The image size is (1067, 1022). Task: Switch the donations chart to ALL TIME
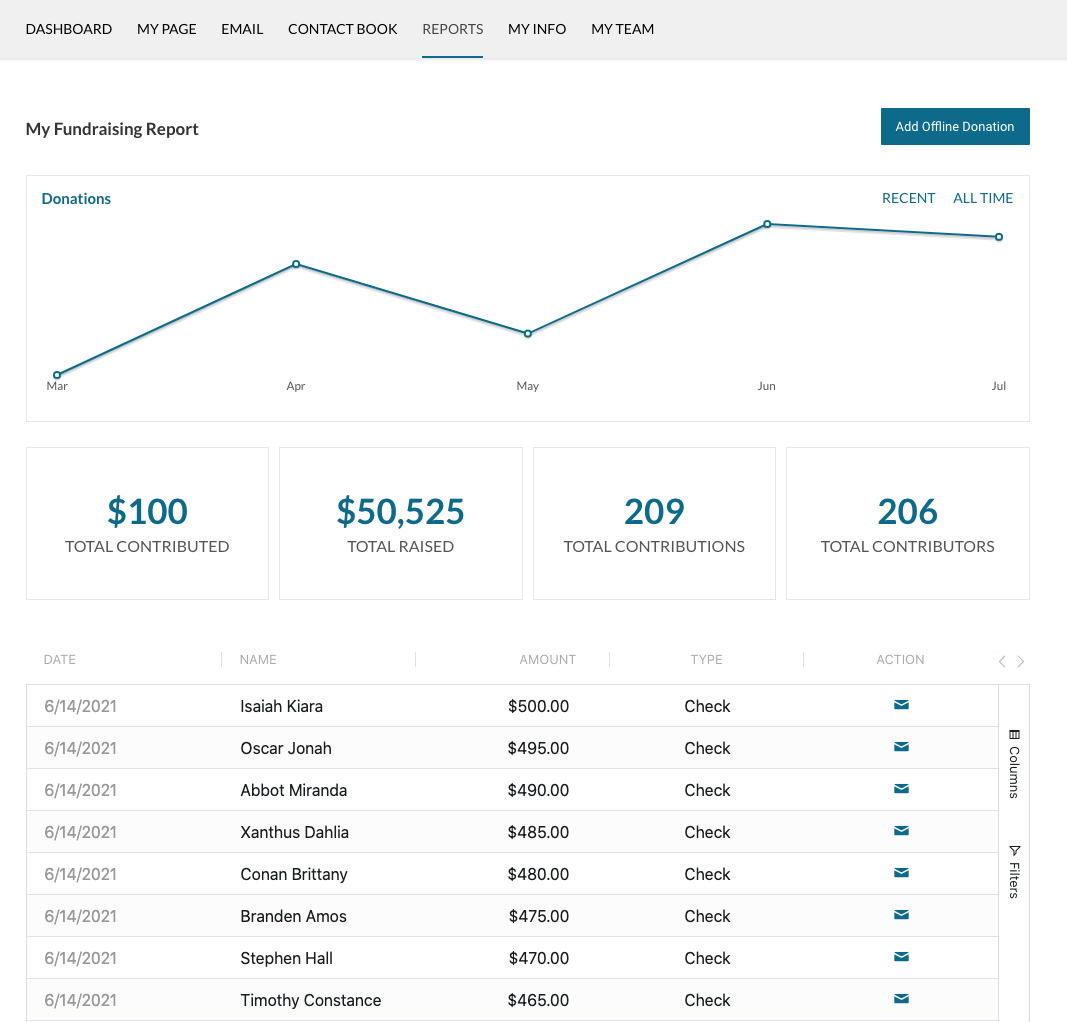pyautogui.click(x=982, y=198)
